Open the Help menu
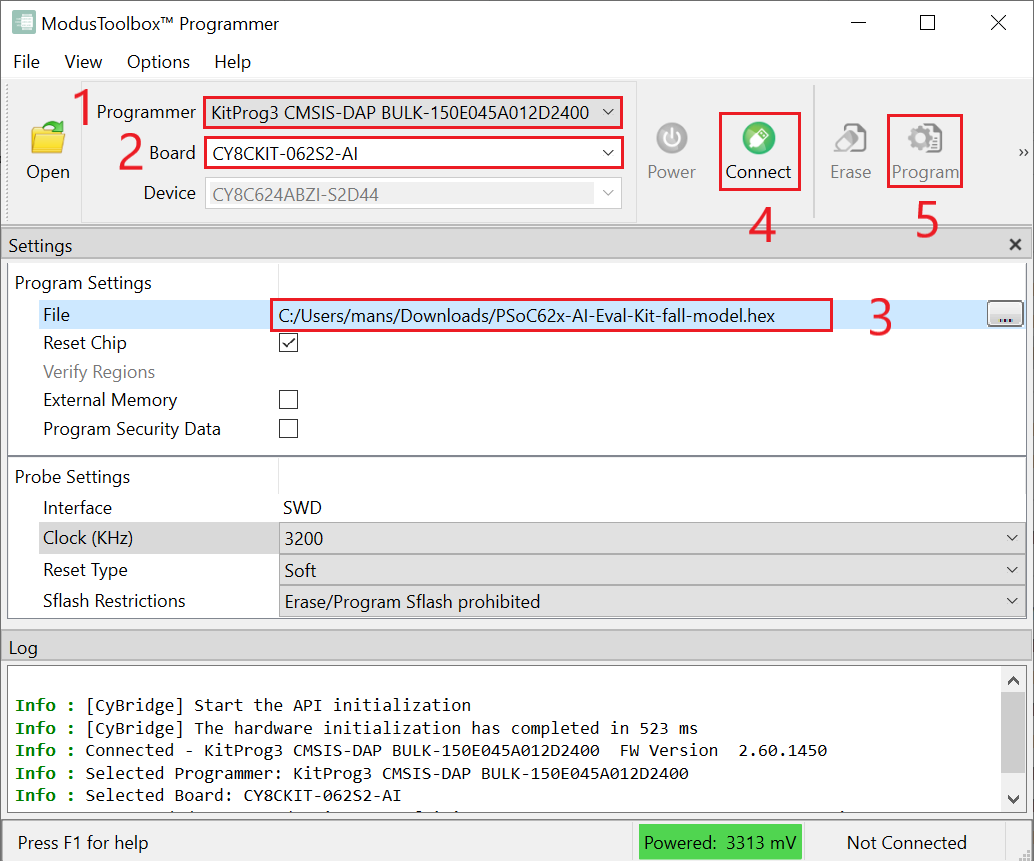 (232, 62)
